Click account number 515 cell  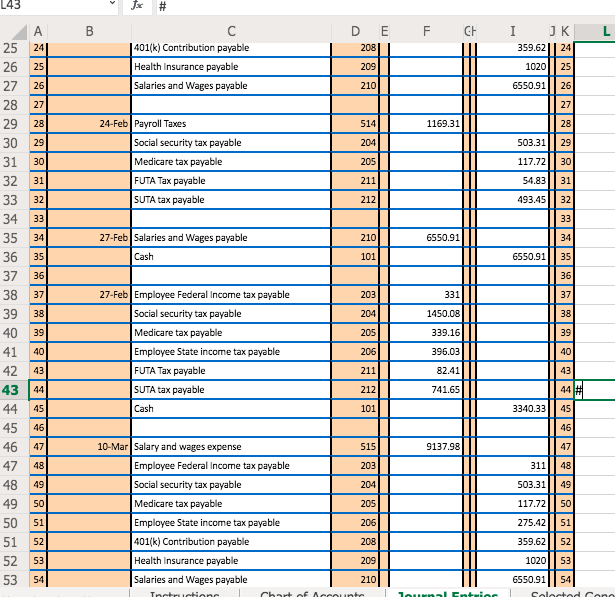click(355, 447)
